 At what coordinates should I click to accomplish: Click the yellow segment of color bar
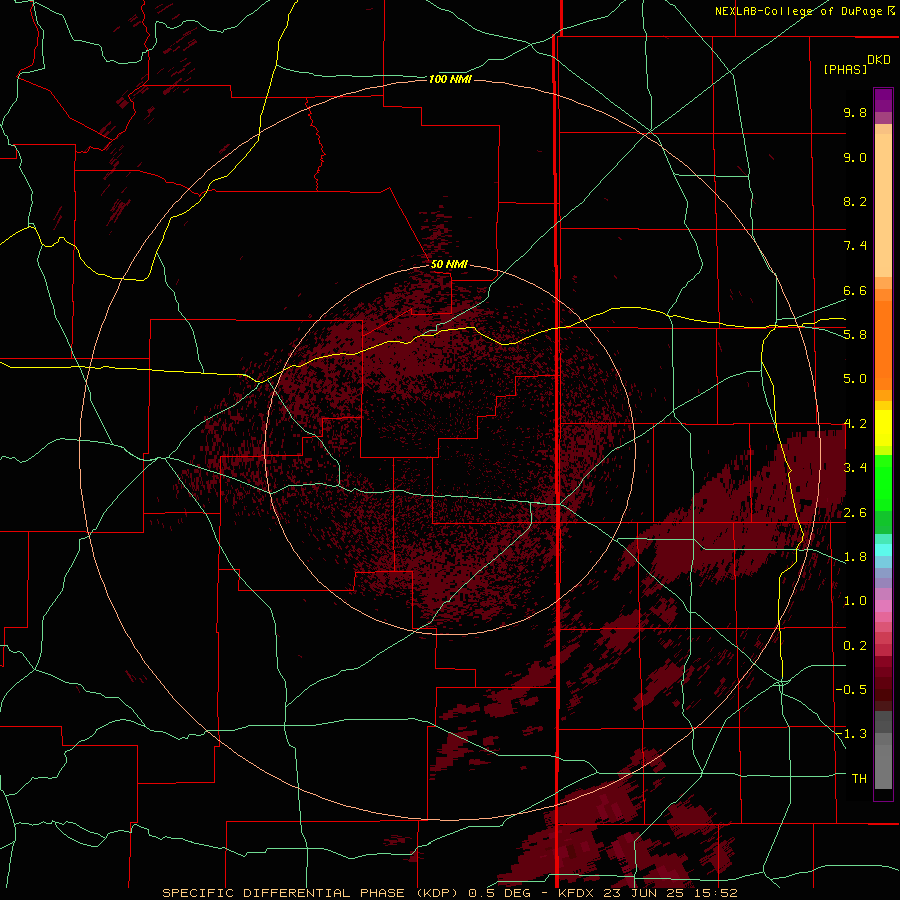pos(883,428)
